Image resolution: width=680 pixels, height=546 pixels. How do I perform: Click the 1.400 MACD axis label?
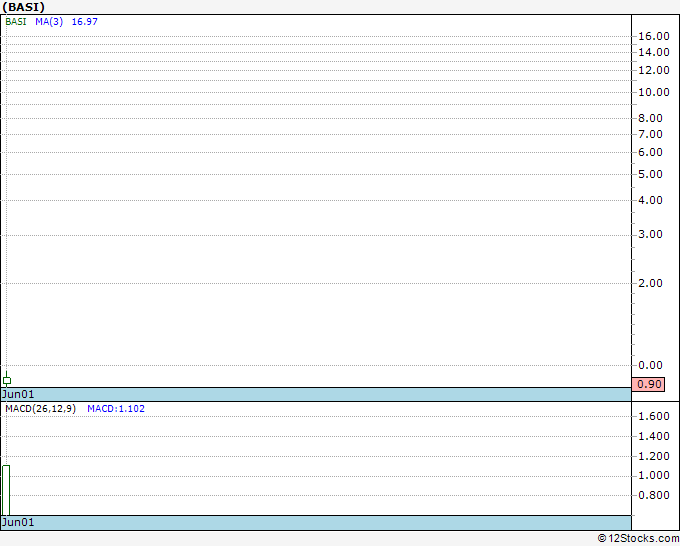(654, 436)
